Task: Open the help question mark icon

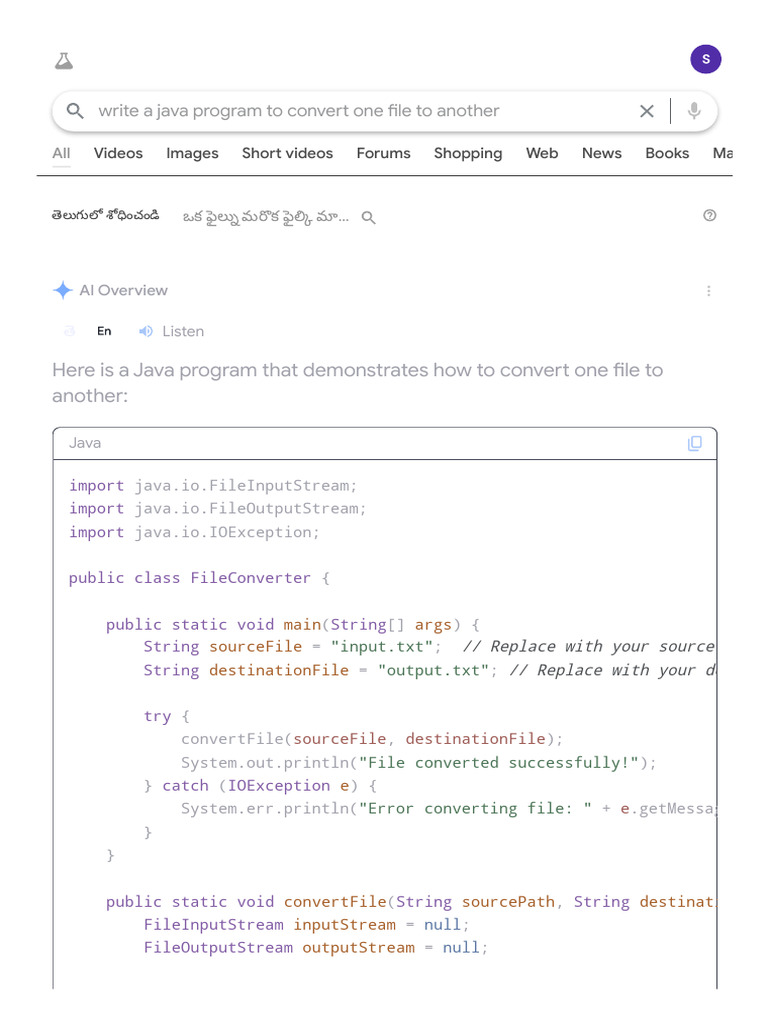Action: click(x=710, y=215)
